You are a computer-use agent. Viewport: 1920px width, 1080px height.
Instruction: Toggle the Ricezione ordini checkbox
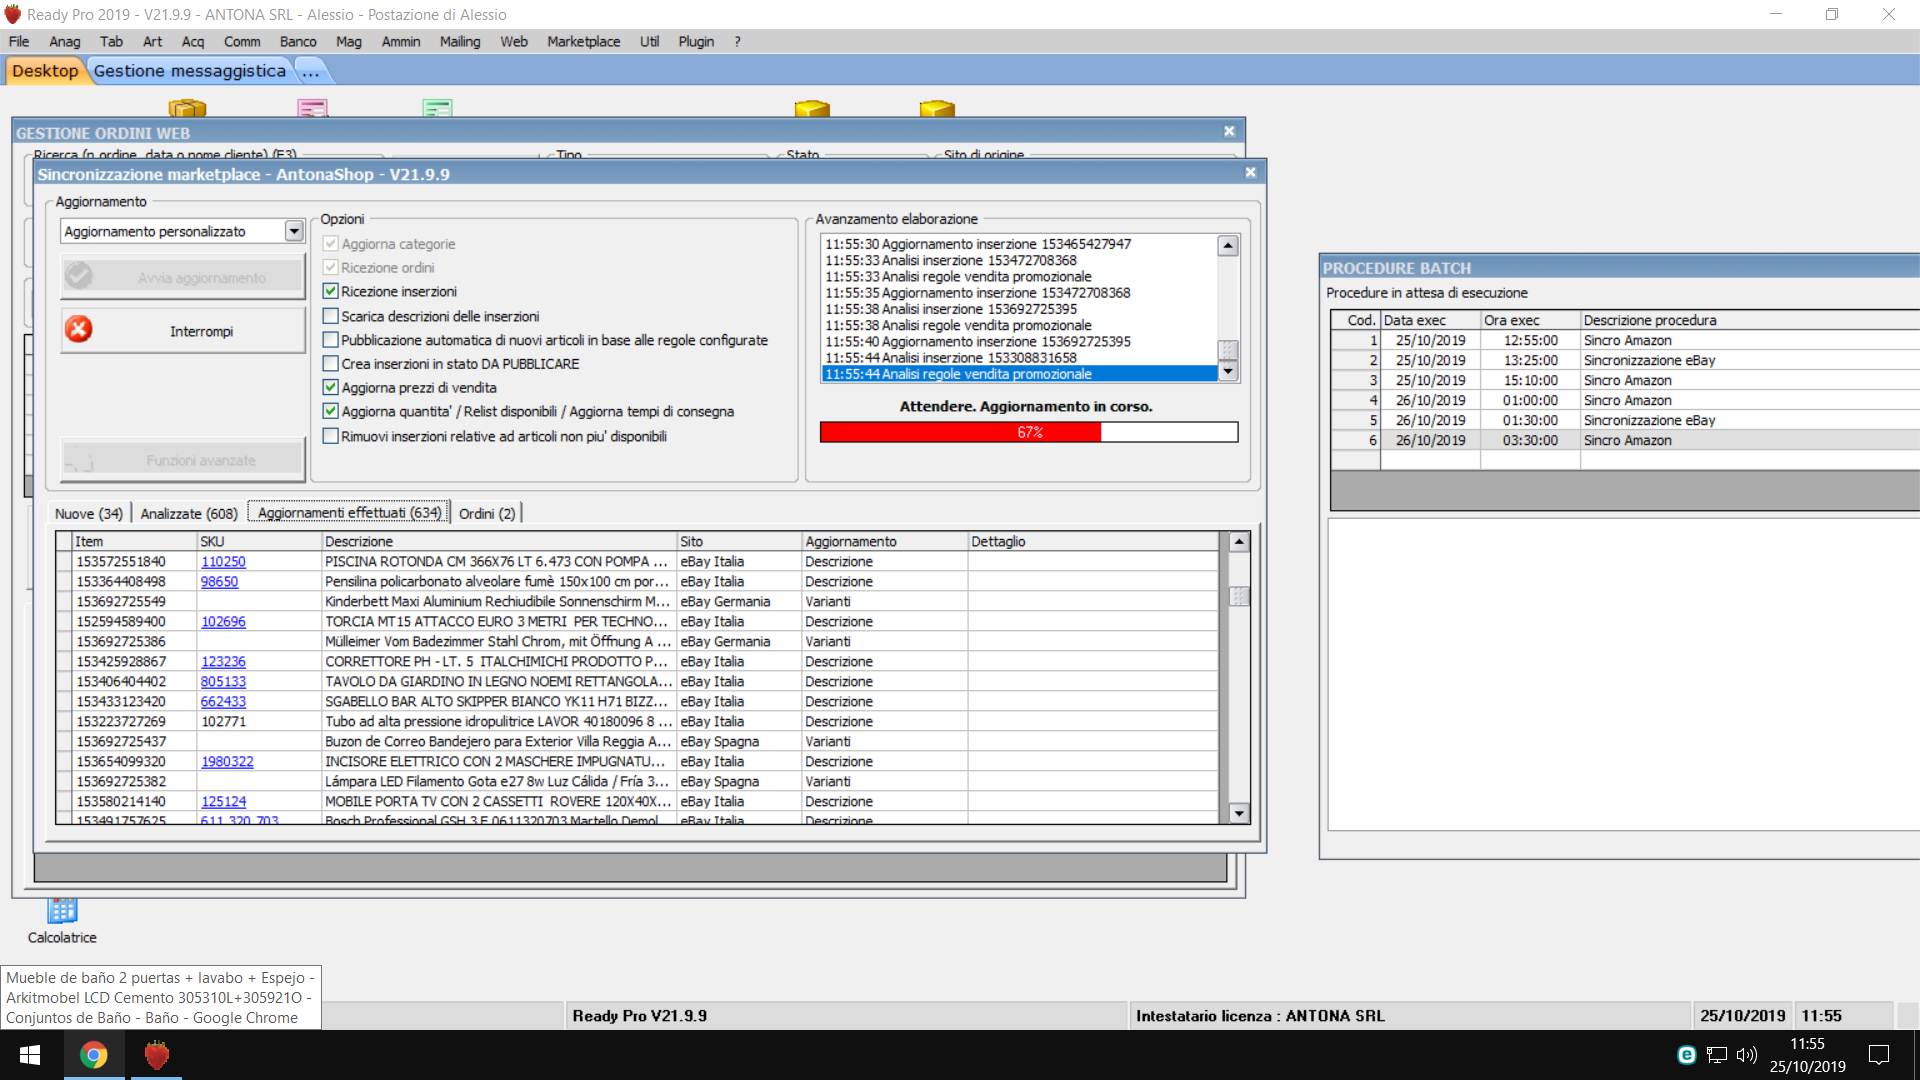click(x=331, y=267)
